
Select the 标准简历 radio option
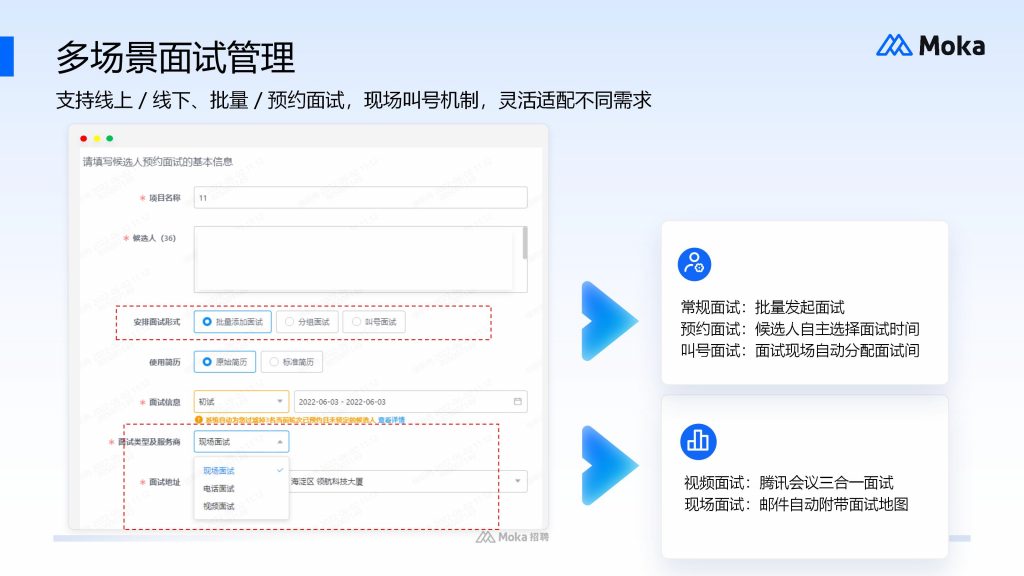(x=291, y=362)
